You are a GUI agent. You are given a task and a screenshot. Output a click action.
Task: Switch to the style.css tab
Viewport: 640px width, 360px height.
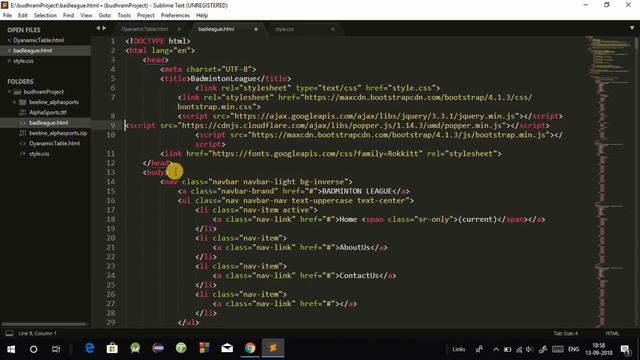point(284,29)
